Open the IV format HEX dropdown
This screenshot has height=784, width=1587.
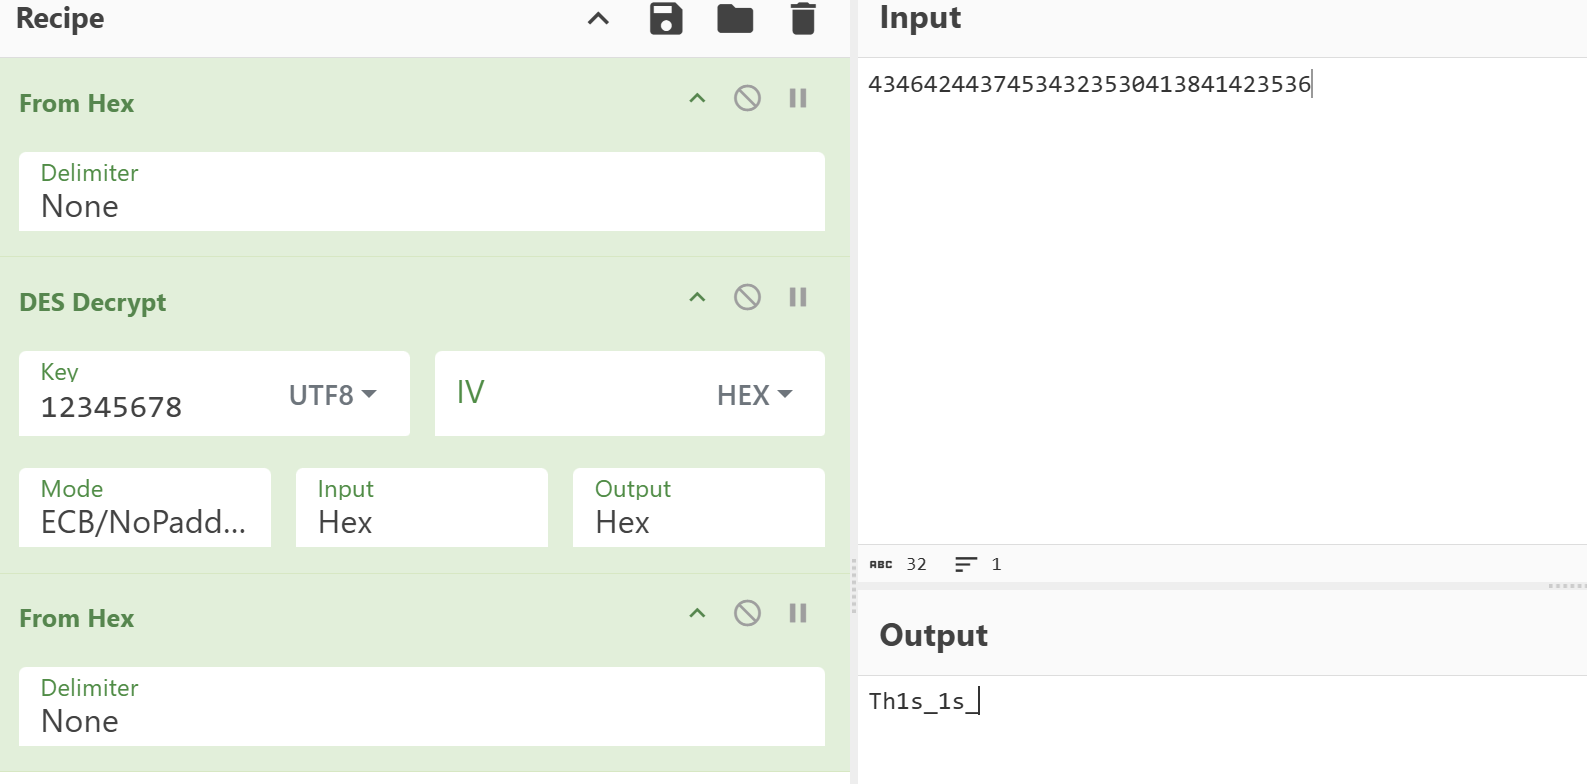click(755, 395)
